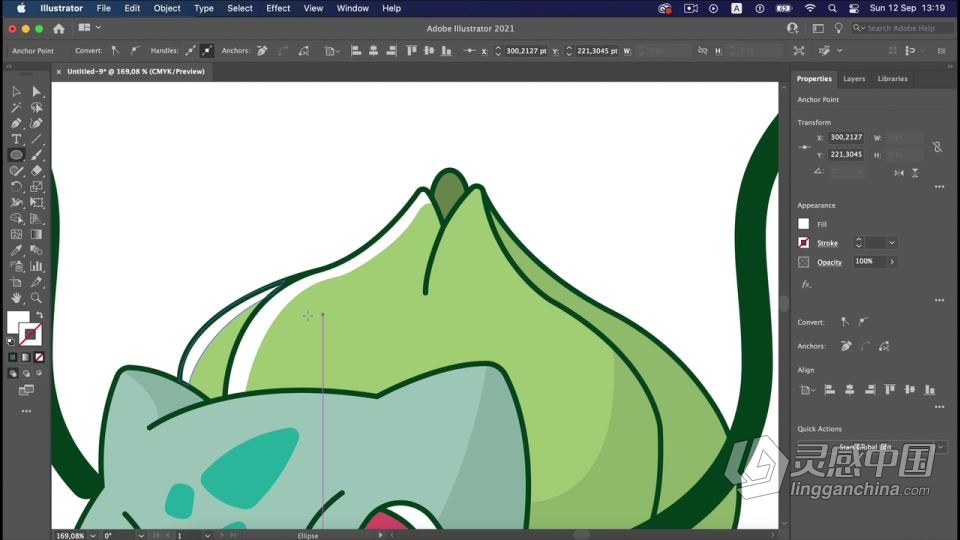Go to Illustrator home screen
This screenshot has height=540, width=960.
(59, 28)
